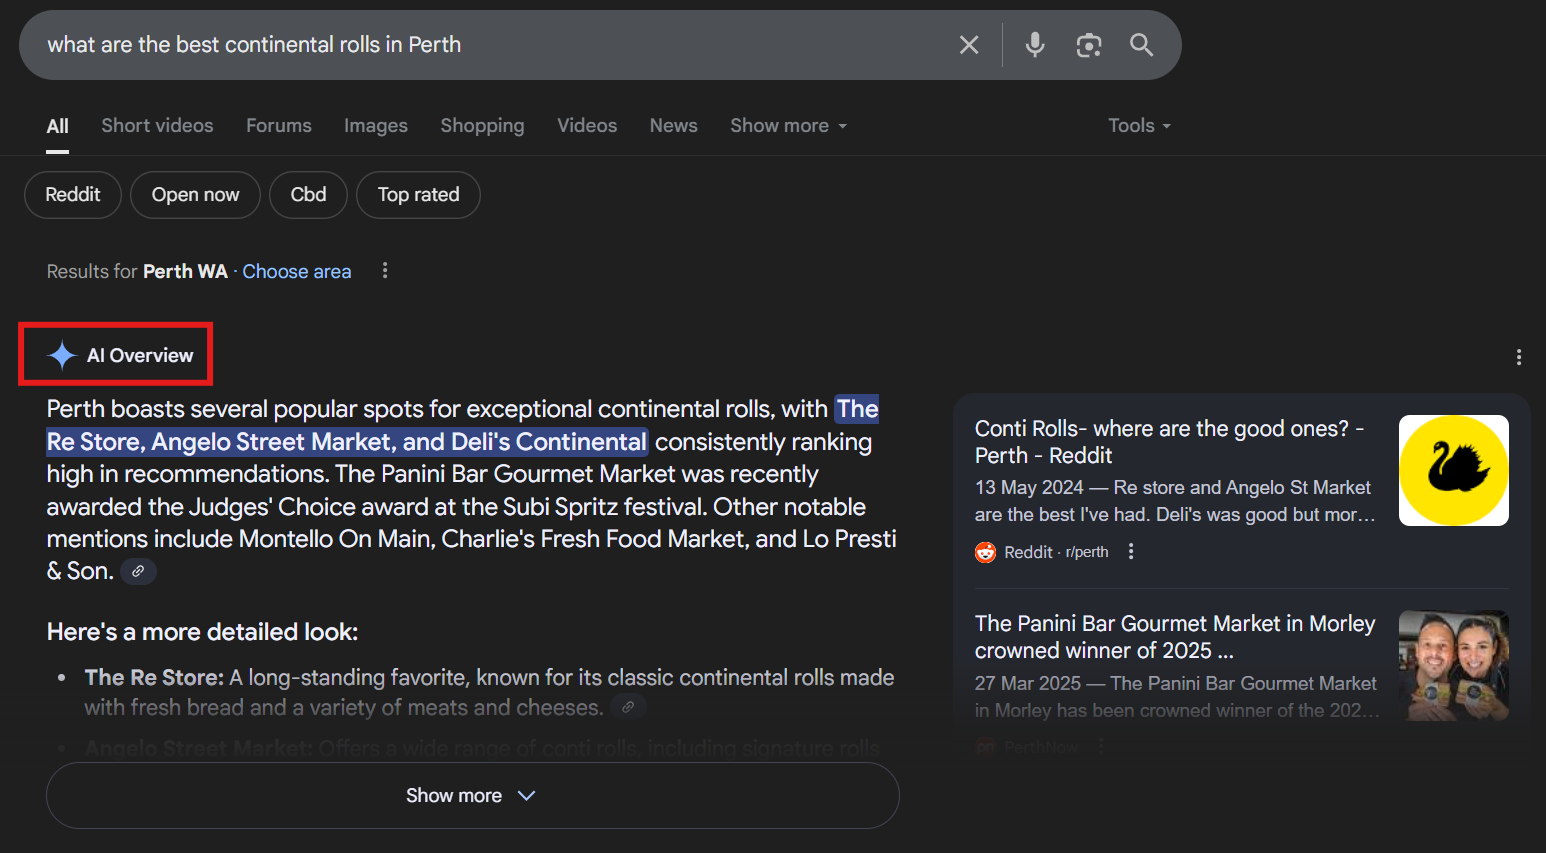1546x853 pixels.
Task: Click the Panini Bar article photo thumbnail
Action: [x=1453, y=666]
